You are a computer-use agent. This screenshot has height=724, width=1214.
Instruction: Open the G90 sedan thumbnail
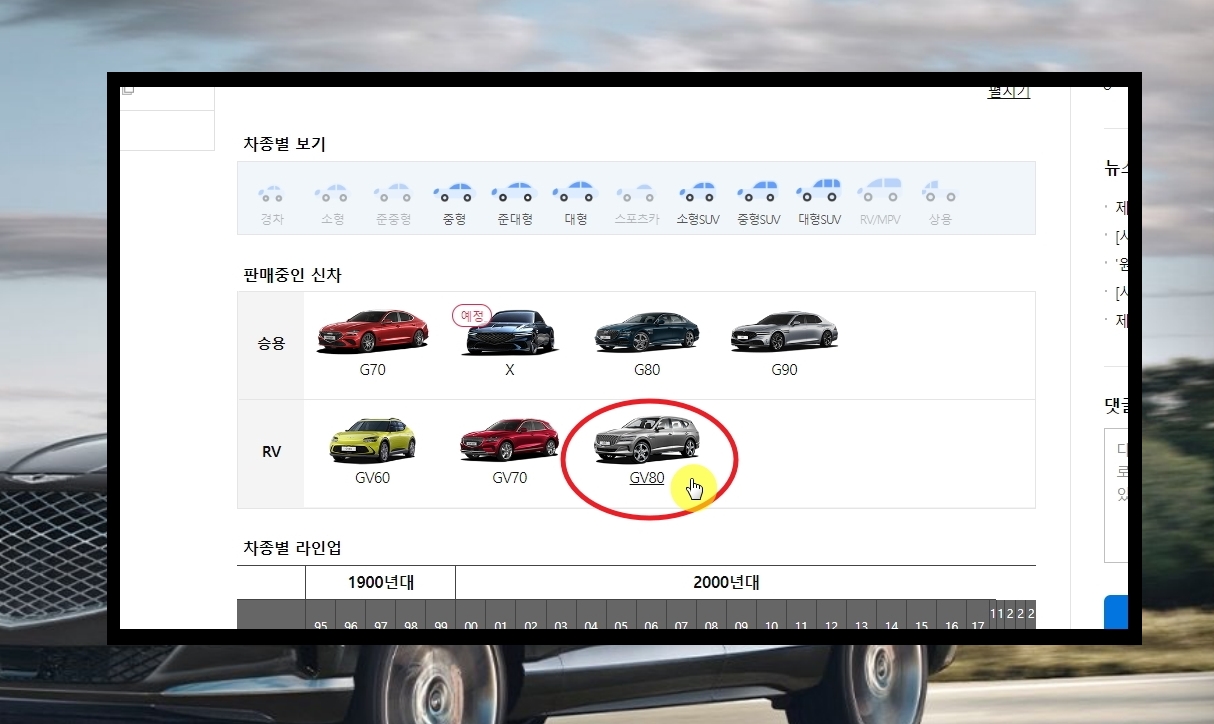pos(784,331)
